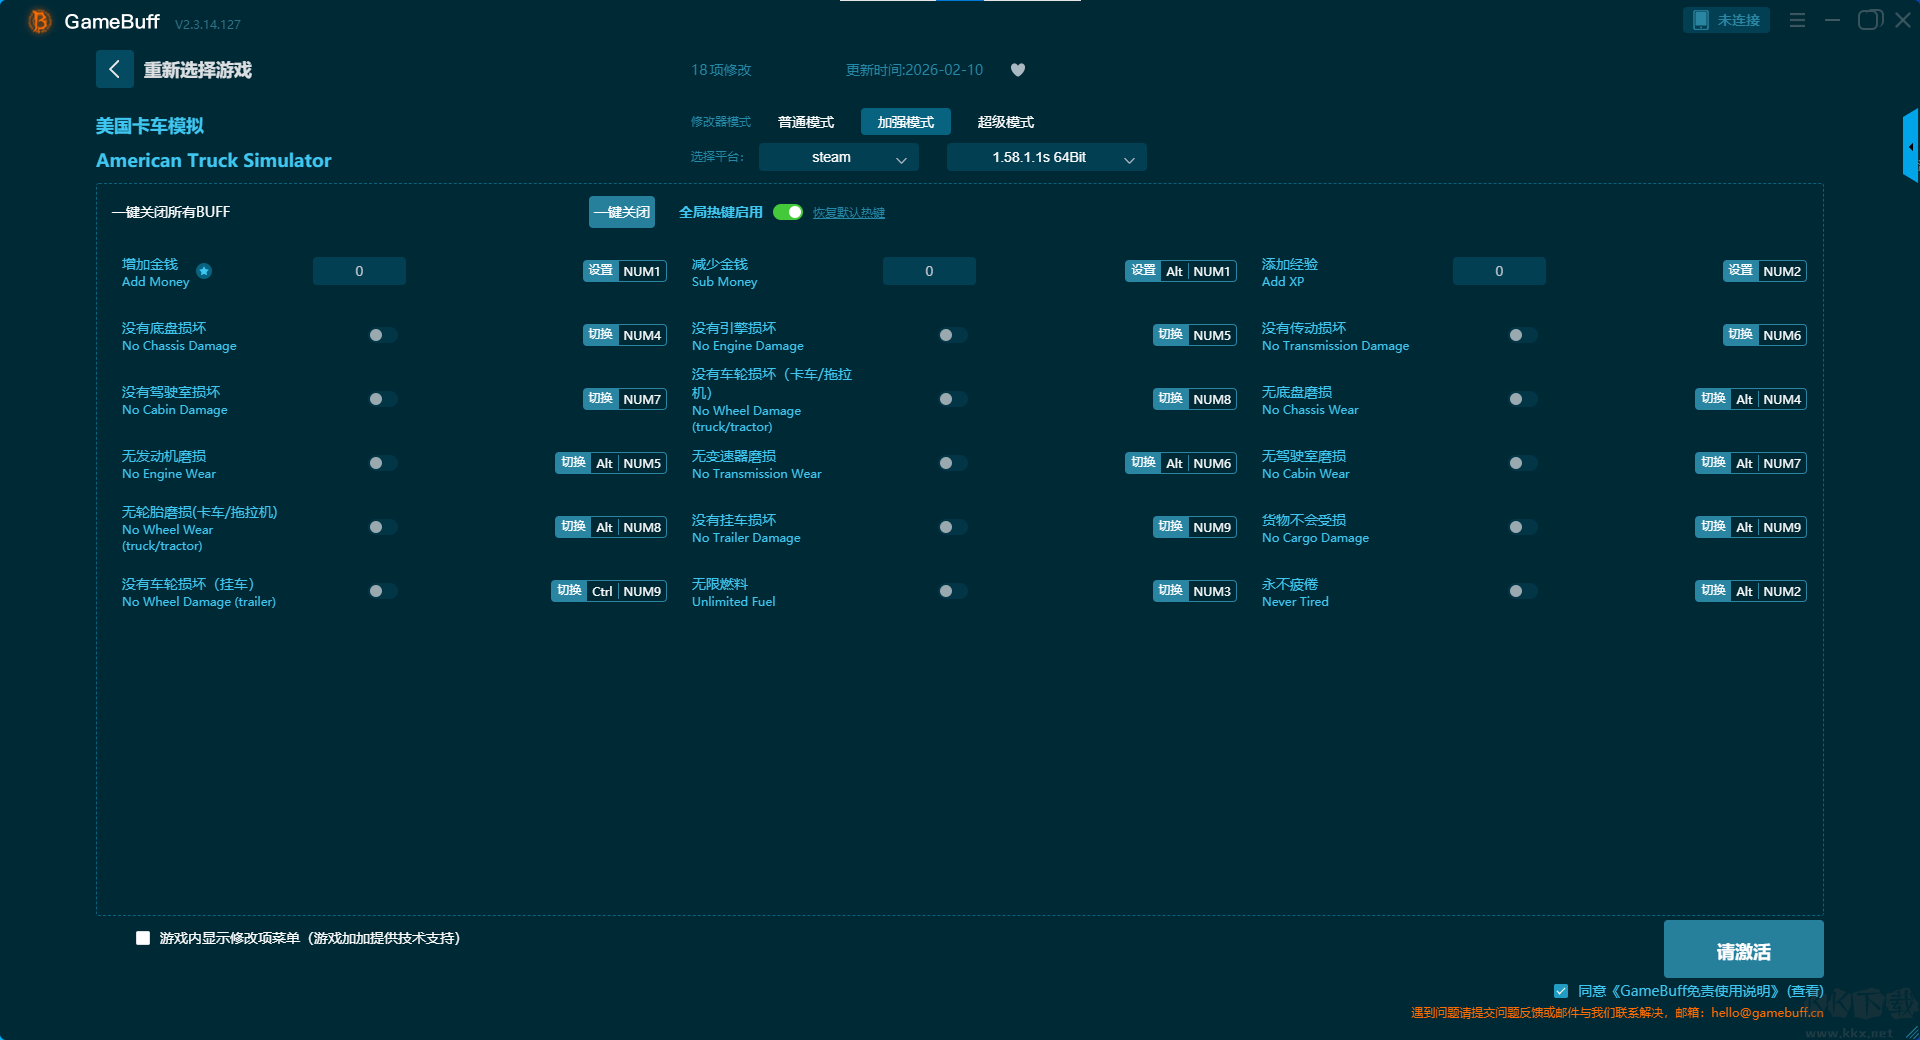Image resolution: width=1920 pixels, height=1040 pixels.
Task: Click the heart favorite icon
Action: [x=1018, y=70]
